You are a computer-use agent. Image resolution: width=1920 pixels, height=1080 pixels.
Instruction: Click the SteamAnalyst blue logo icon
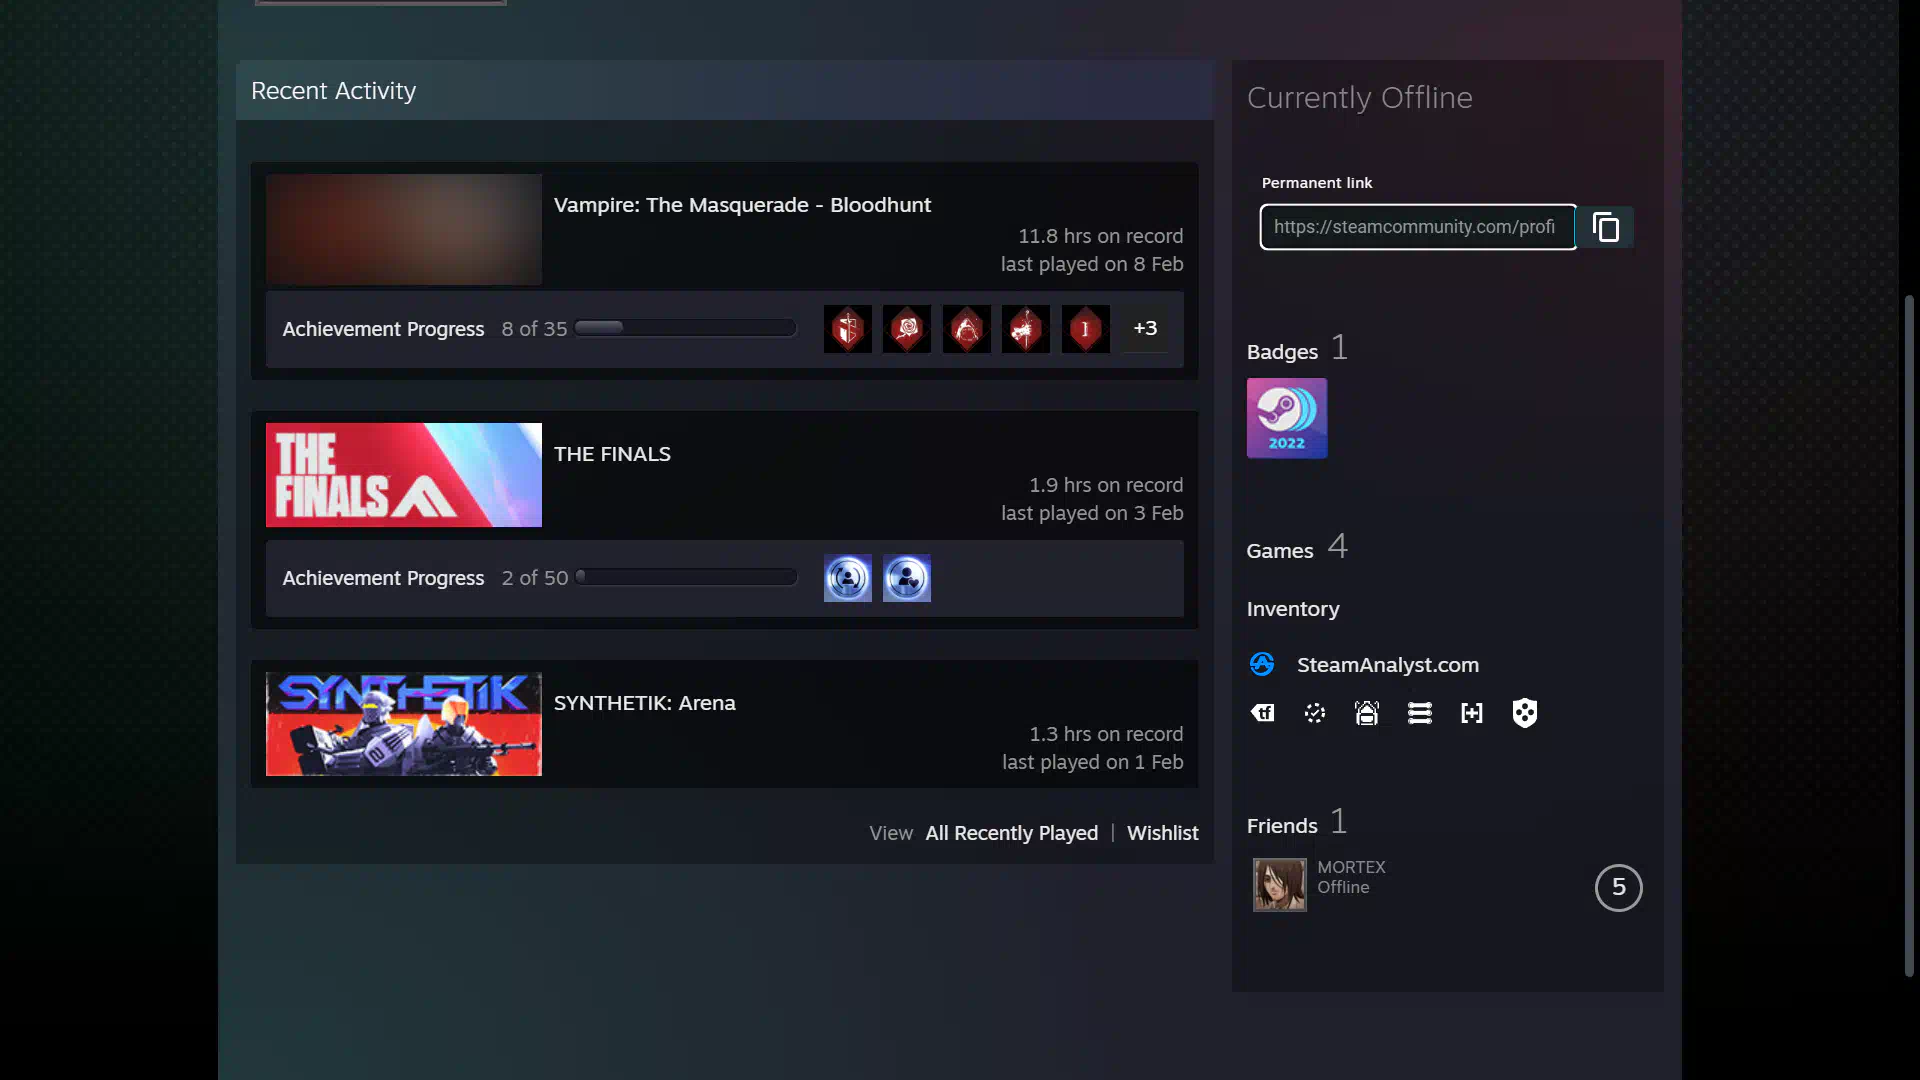coord(1262,664)
